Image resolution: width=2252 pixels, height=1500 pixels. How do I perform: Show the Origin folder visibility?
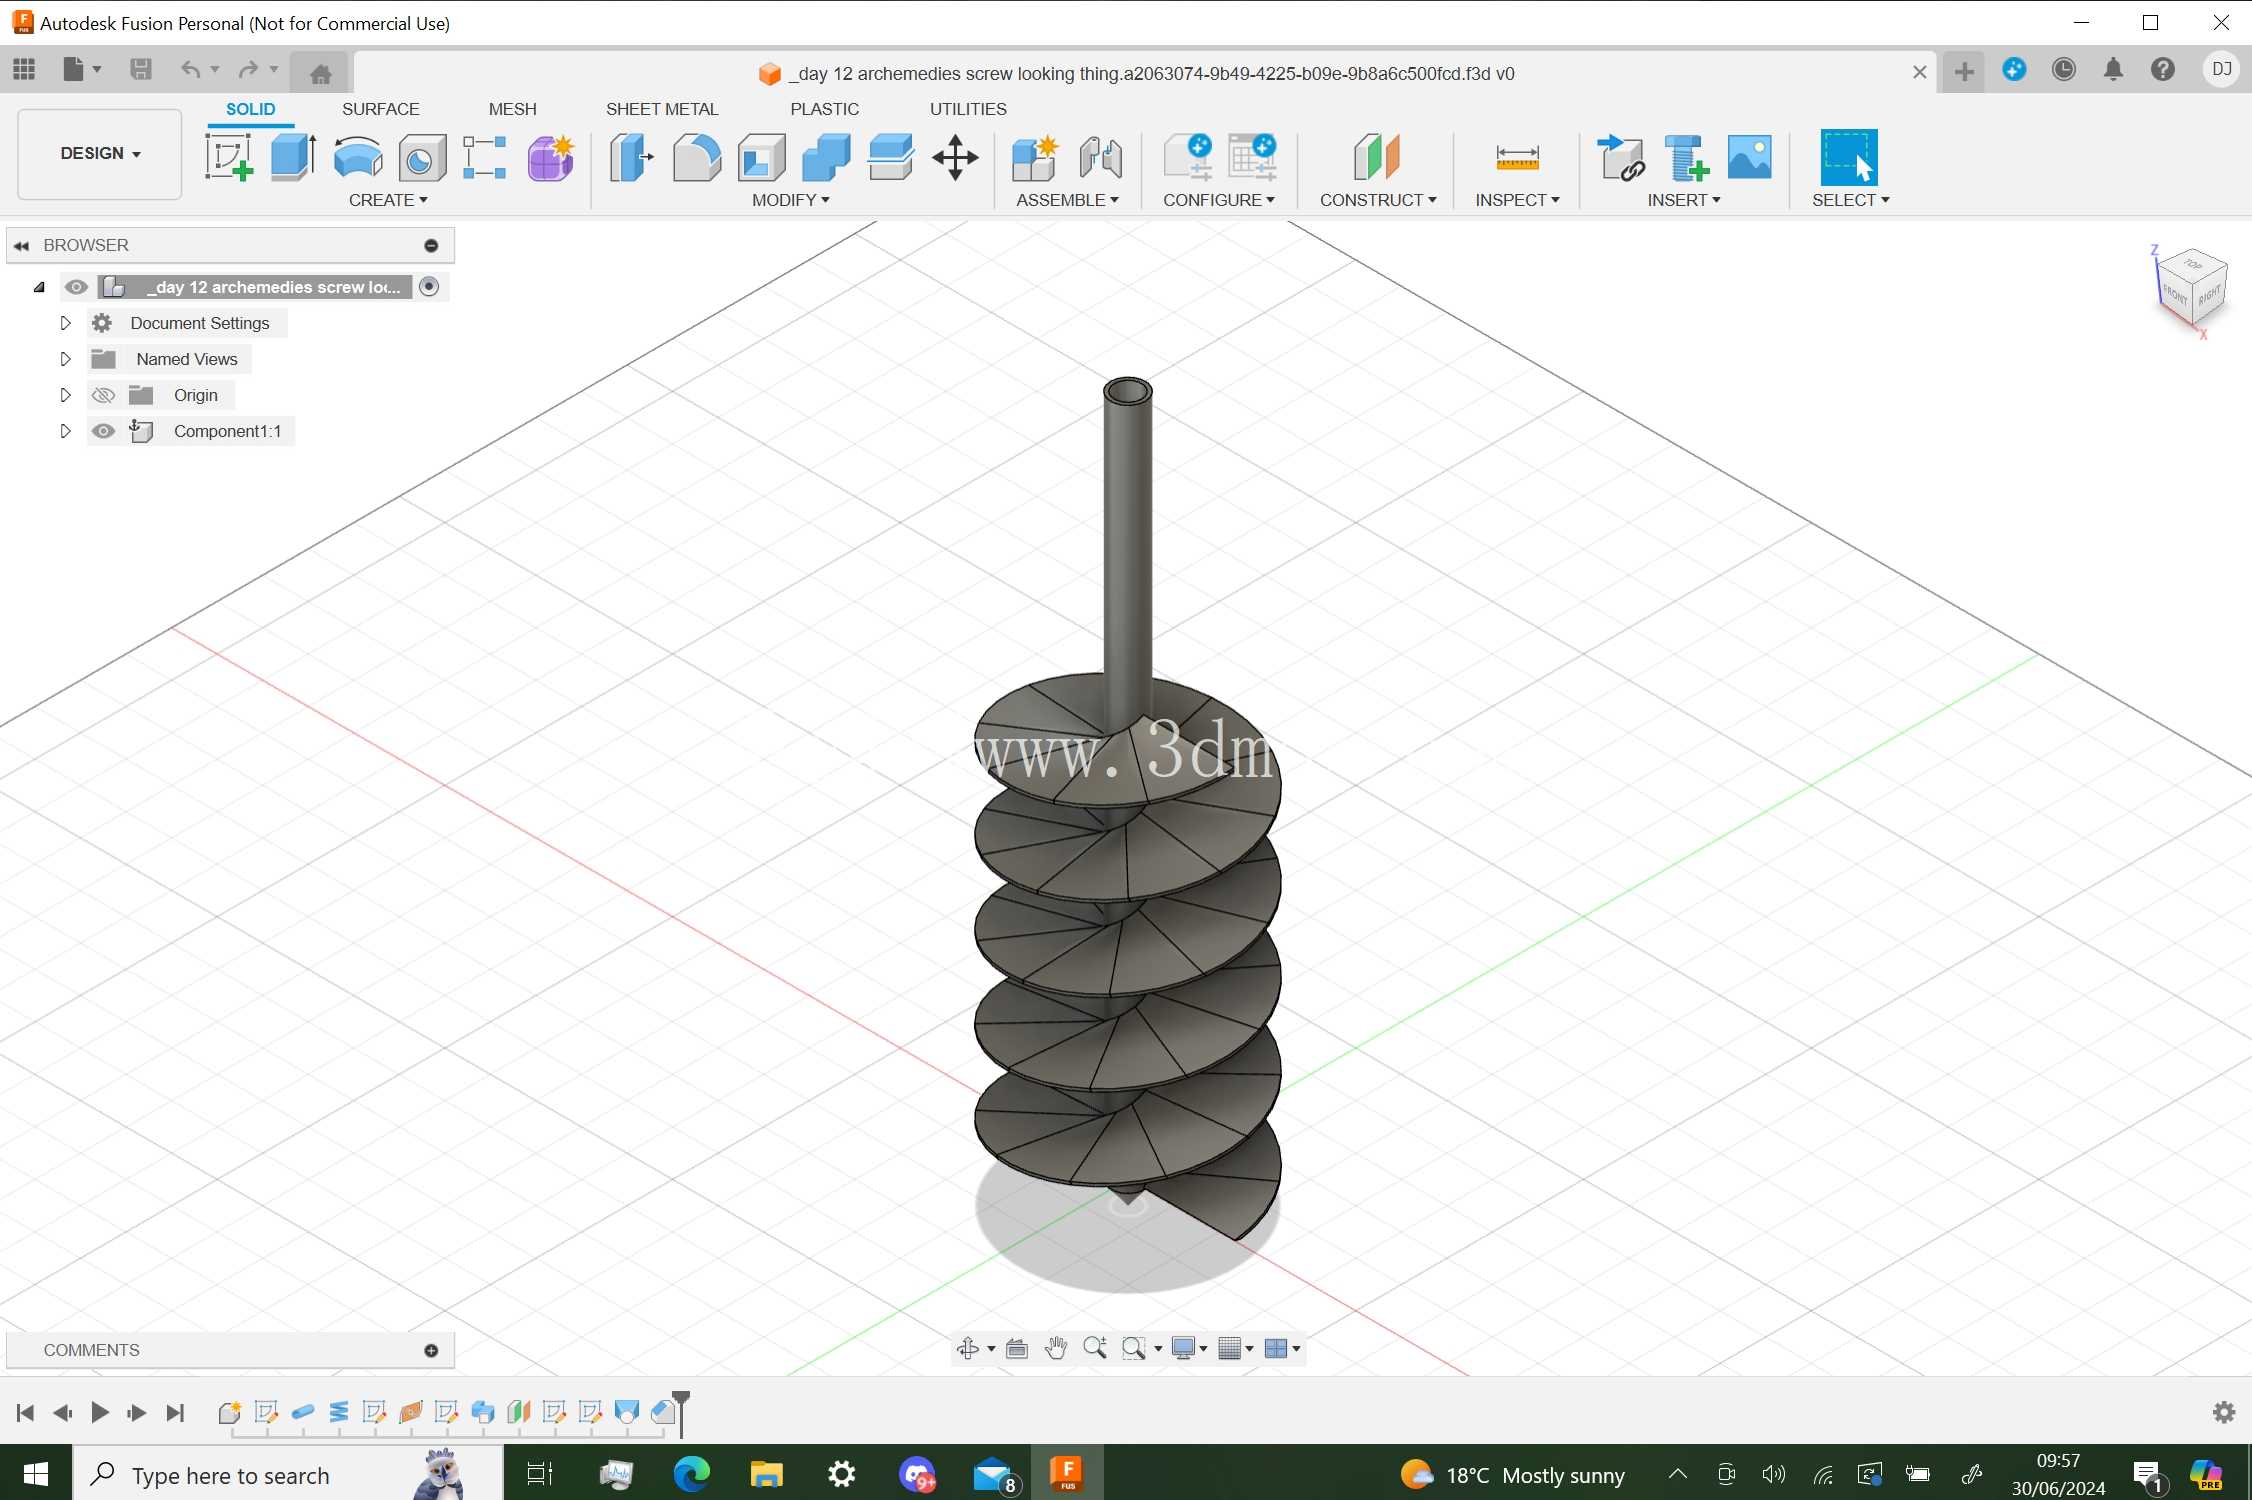(x=103, y=395)
